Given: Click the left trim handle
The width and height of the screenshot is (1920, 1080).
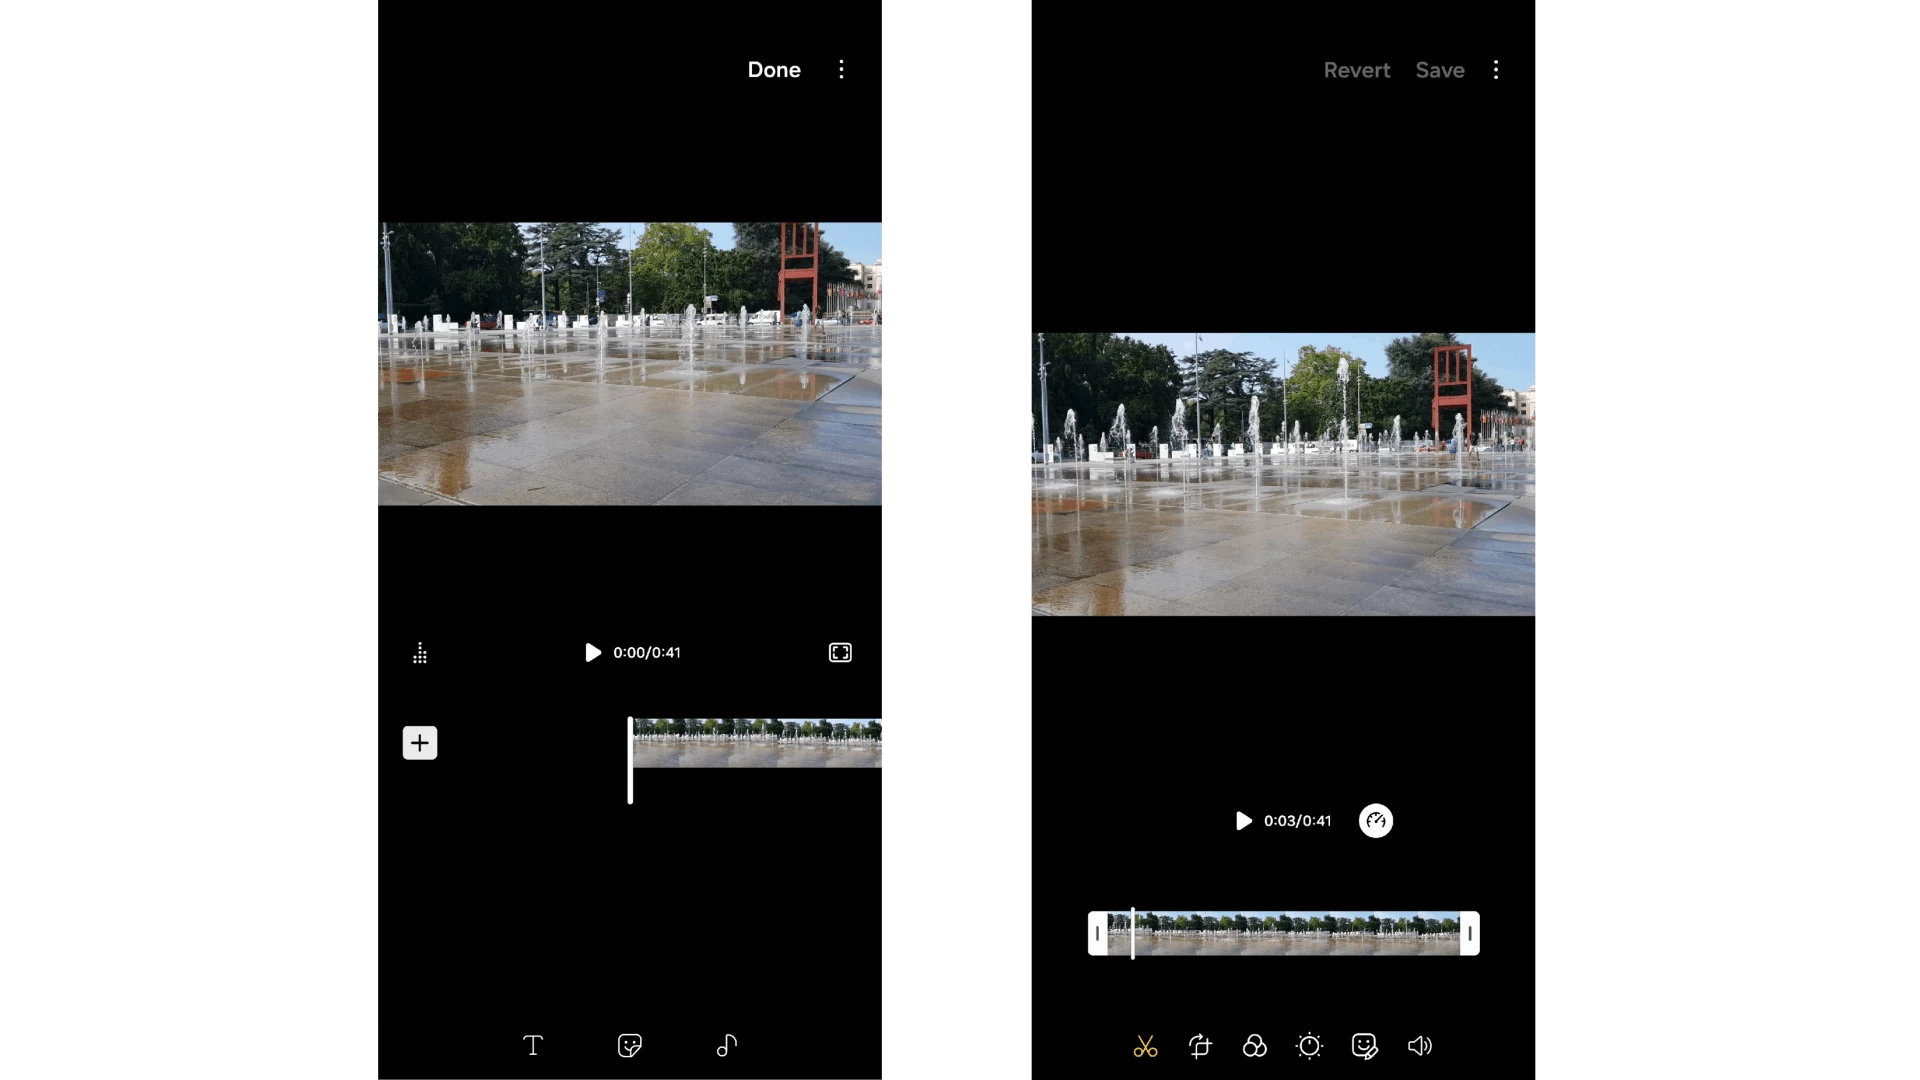Looking at the screenshot, I should pos(1097,934).
